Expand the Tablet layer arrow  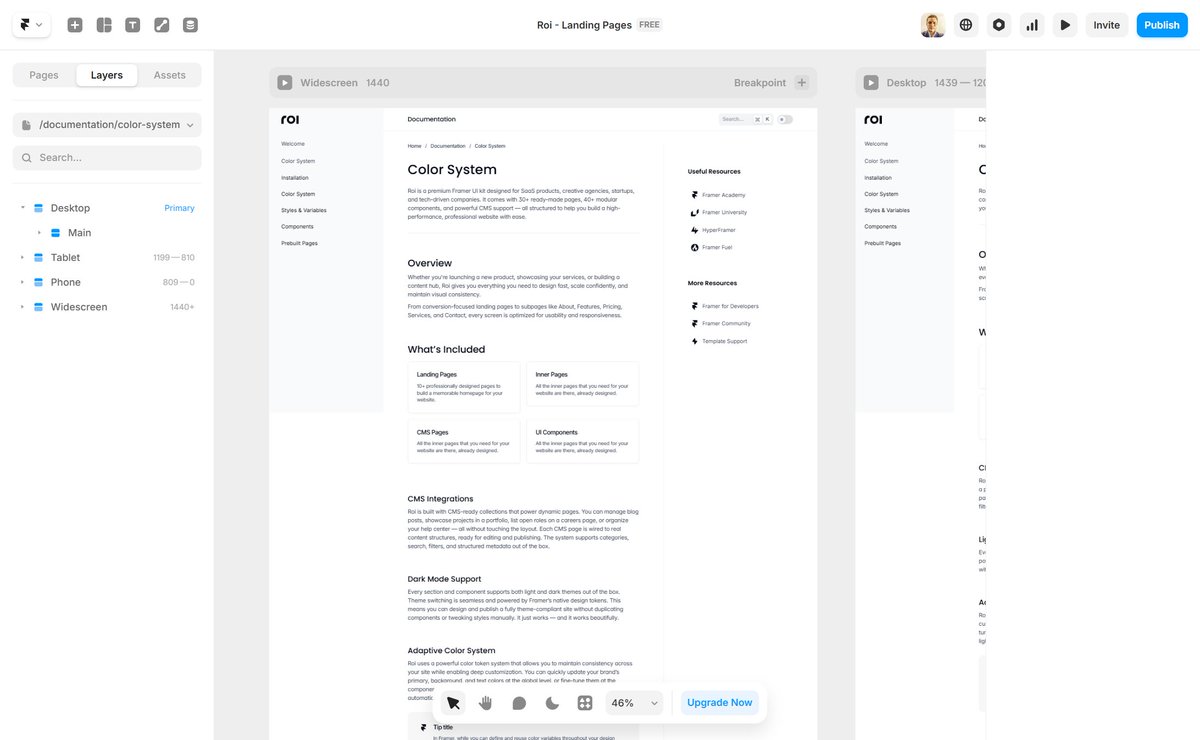(x=23, y=258)
